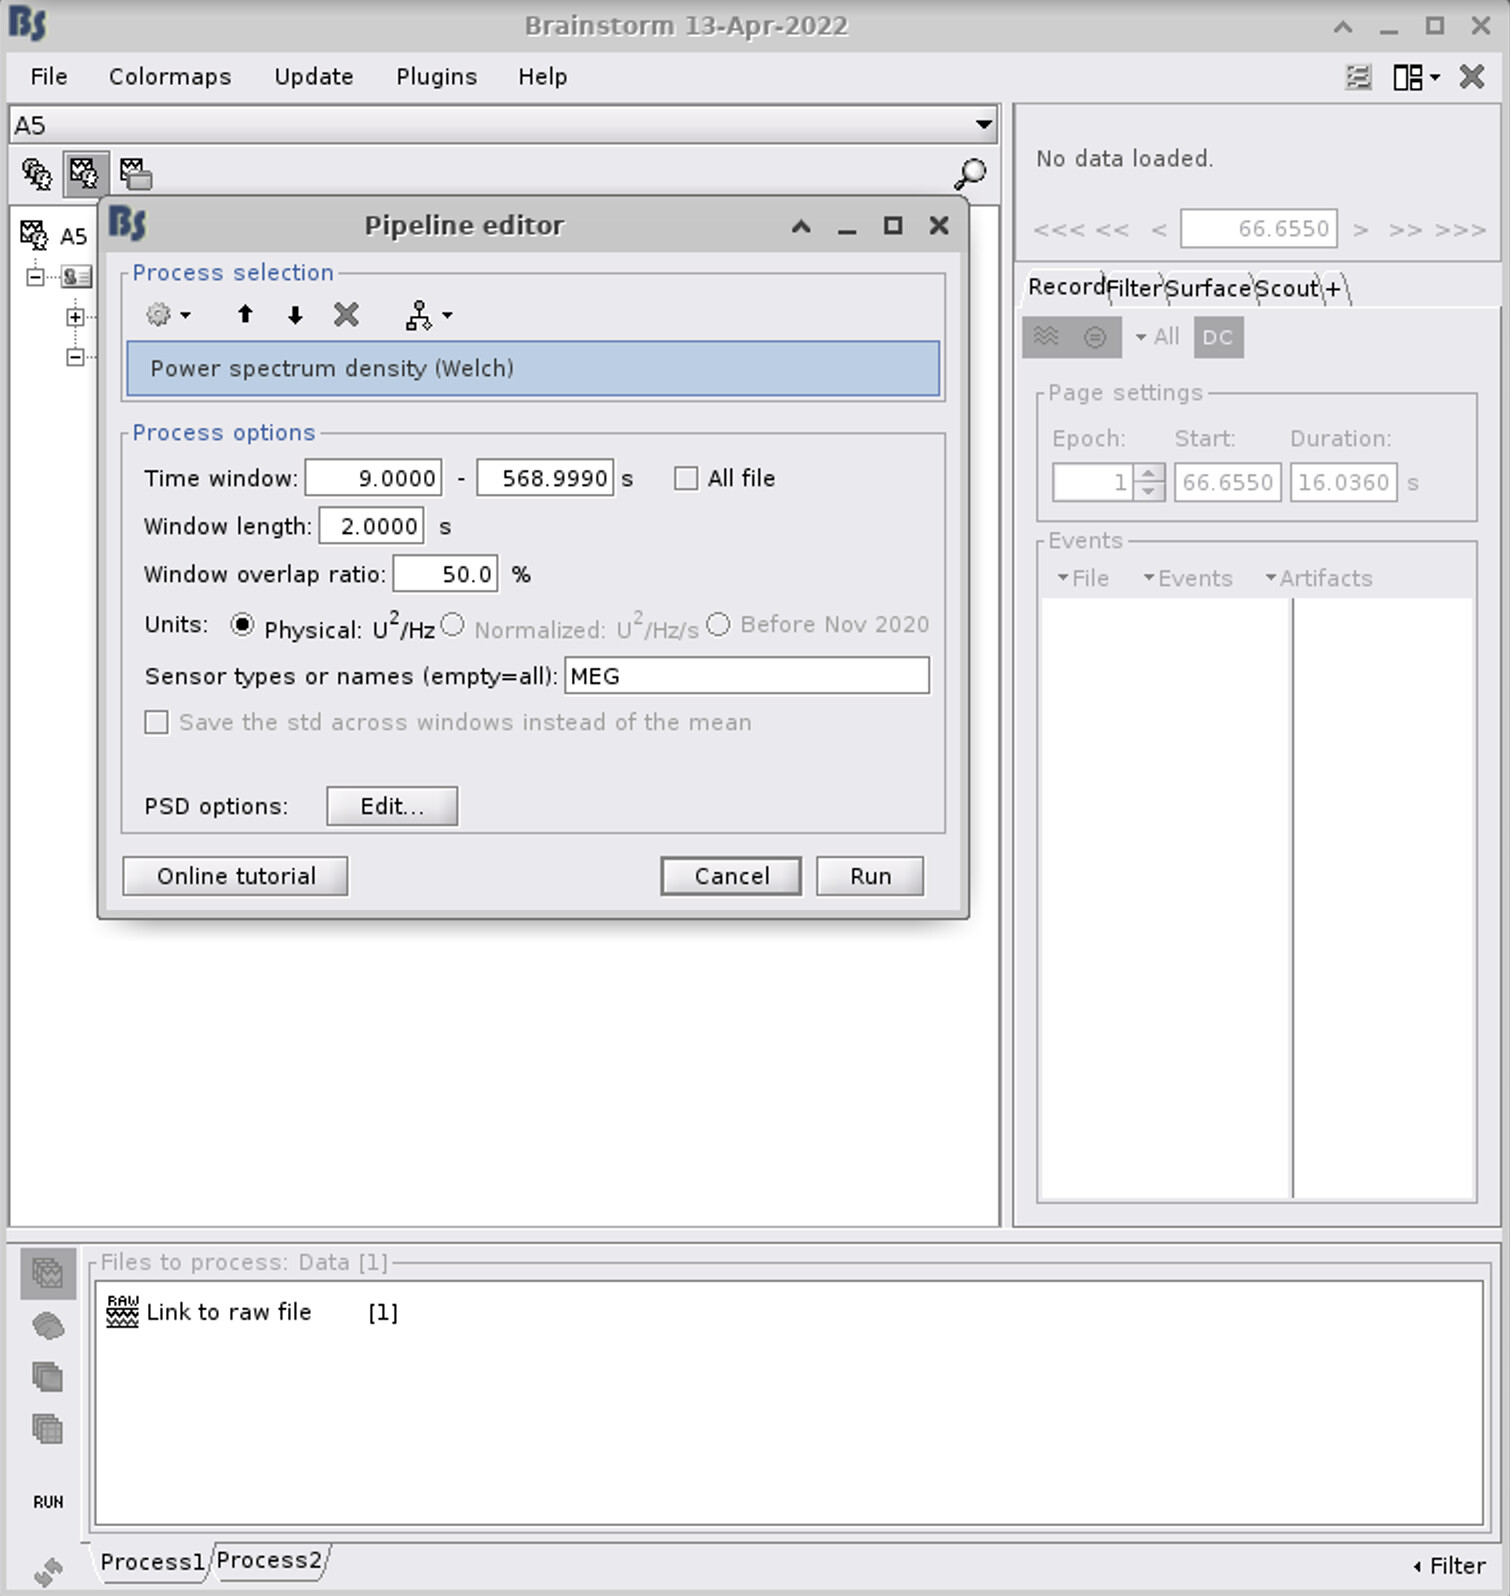Collapse the lowest minus-marked tree node
The width and height of the screenshot is (1510, 1596).
[75, 357]
